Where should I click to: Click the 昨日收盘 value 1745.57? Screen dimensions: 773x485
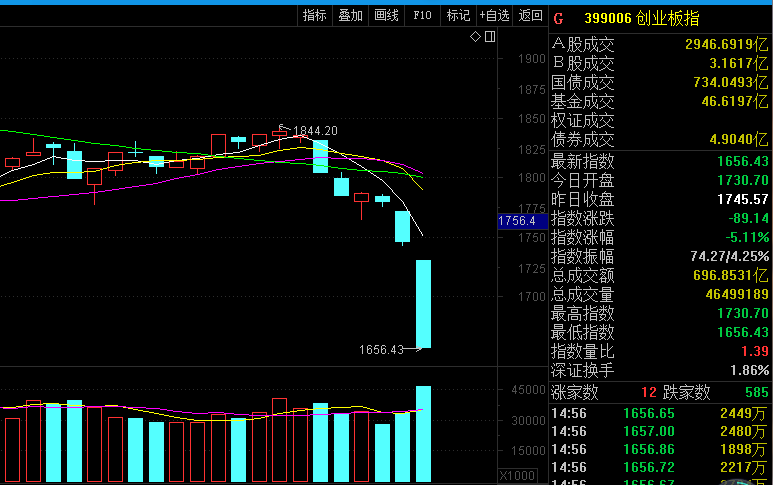click(742, 199)
